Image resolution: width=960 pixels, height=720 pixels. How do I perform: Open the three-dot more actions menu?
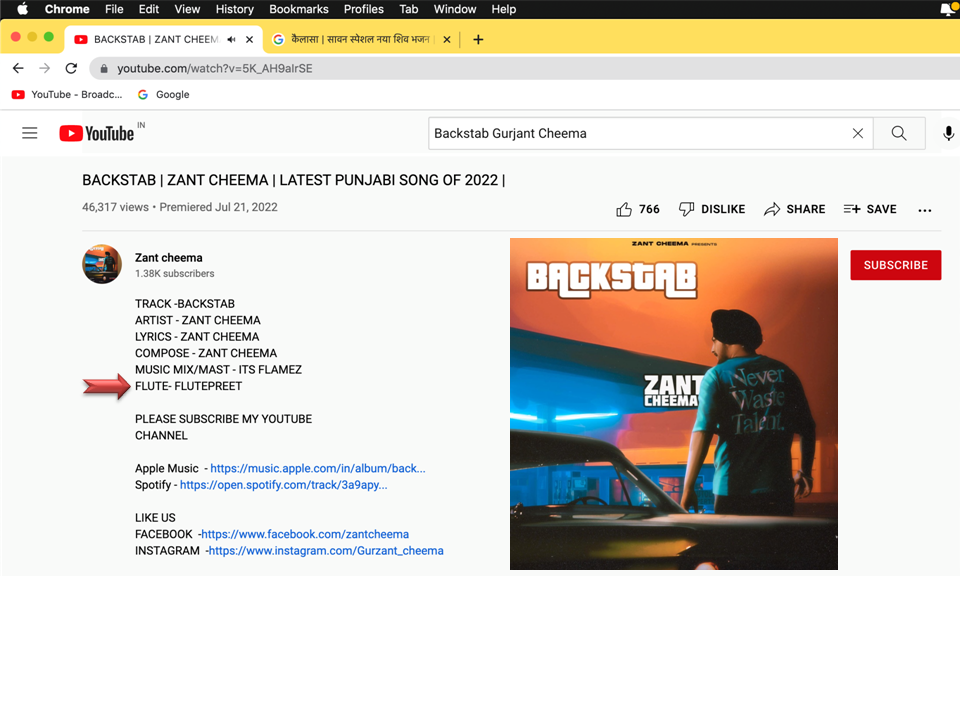924,210
